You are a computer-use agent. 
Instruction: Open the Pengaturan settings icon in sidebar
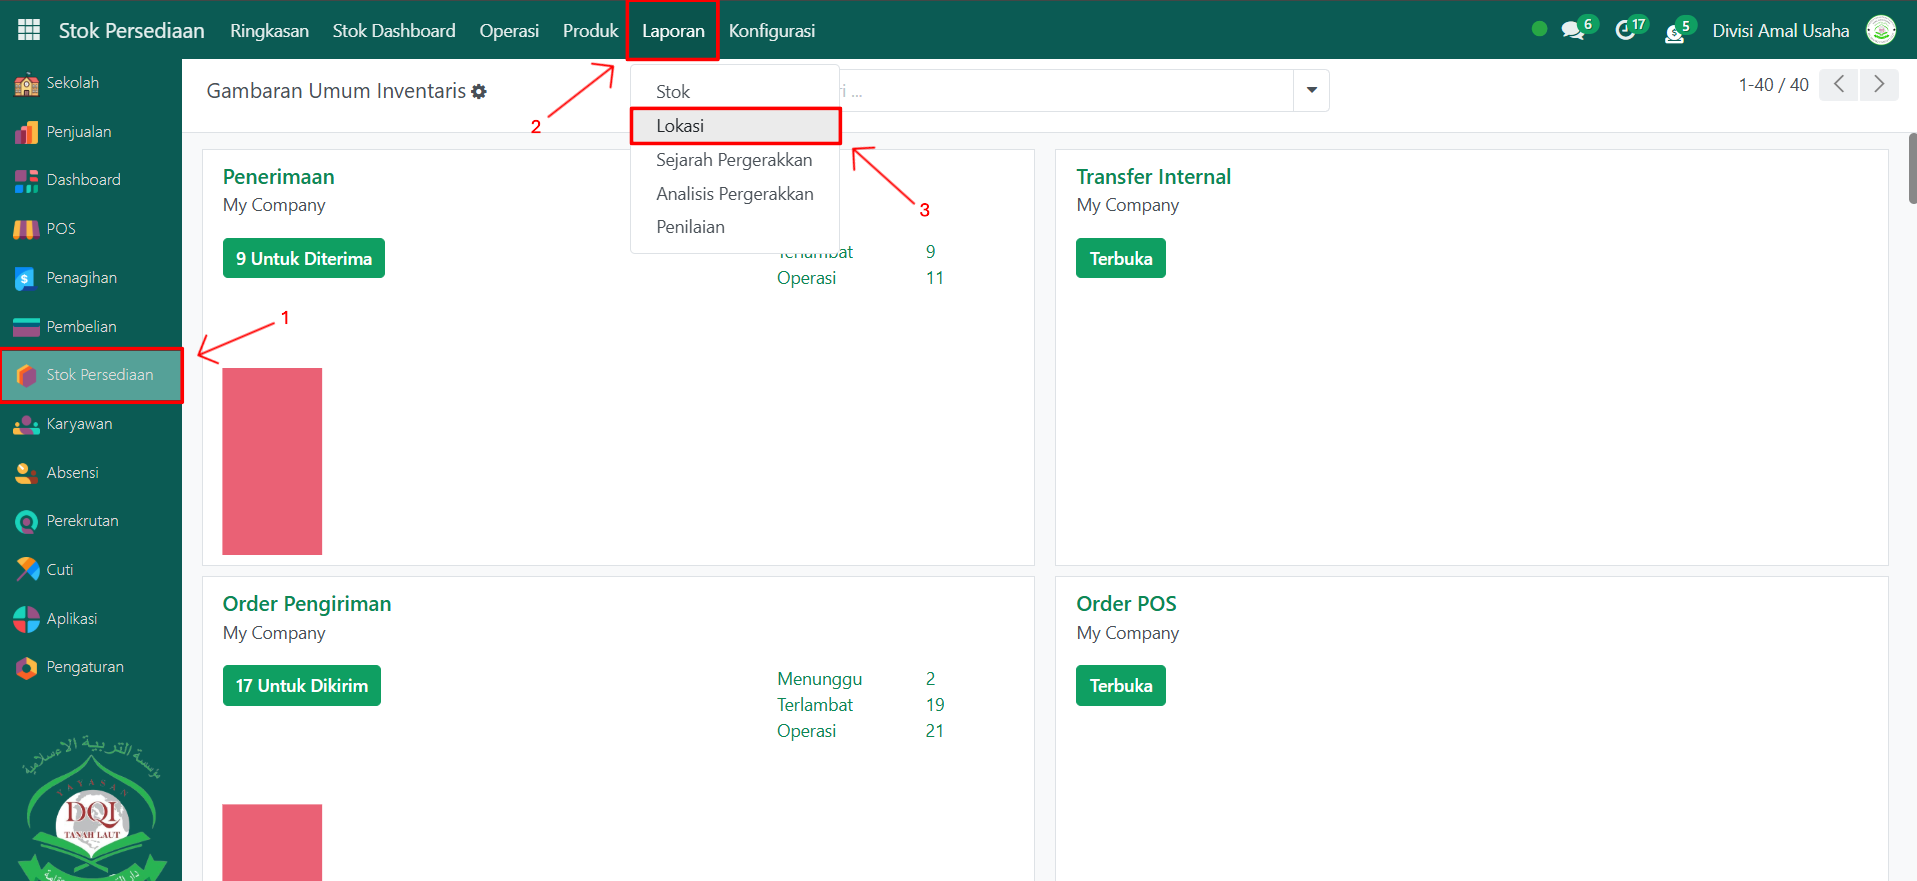pos(26,667)
